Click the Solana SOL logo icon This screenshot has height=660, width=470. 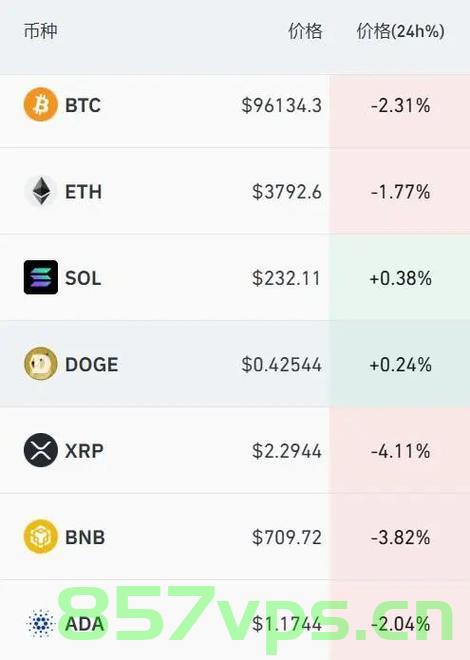(41, 277)
